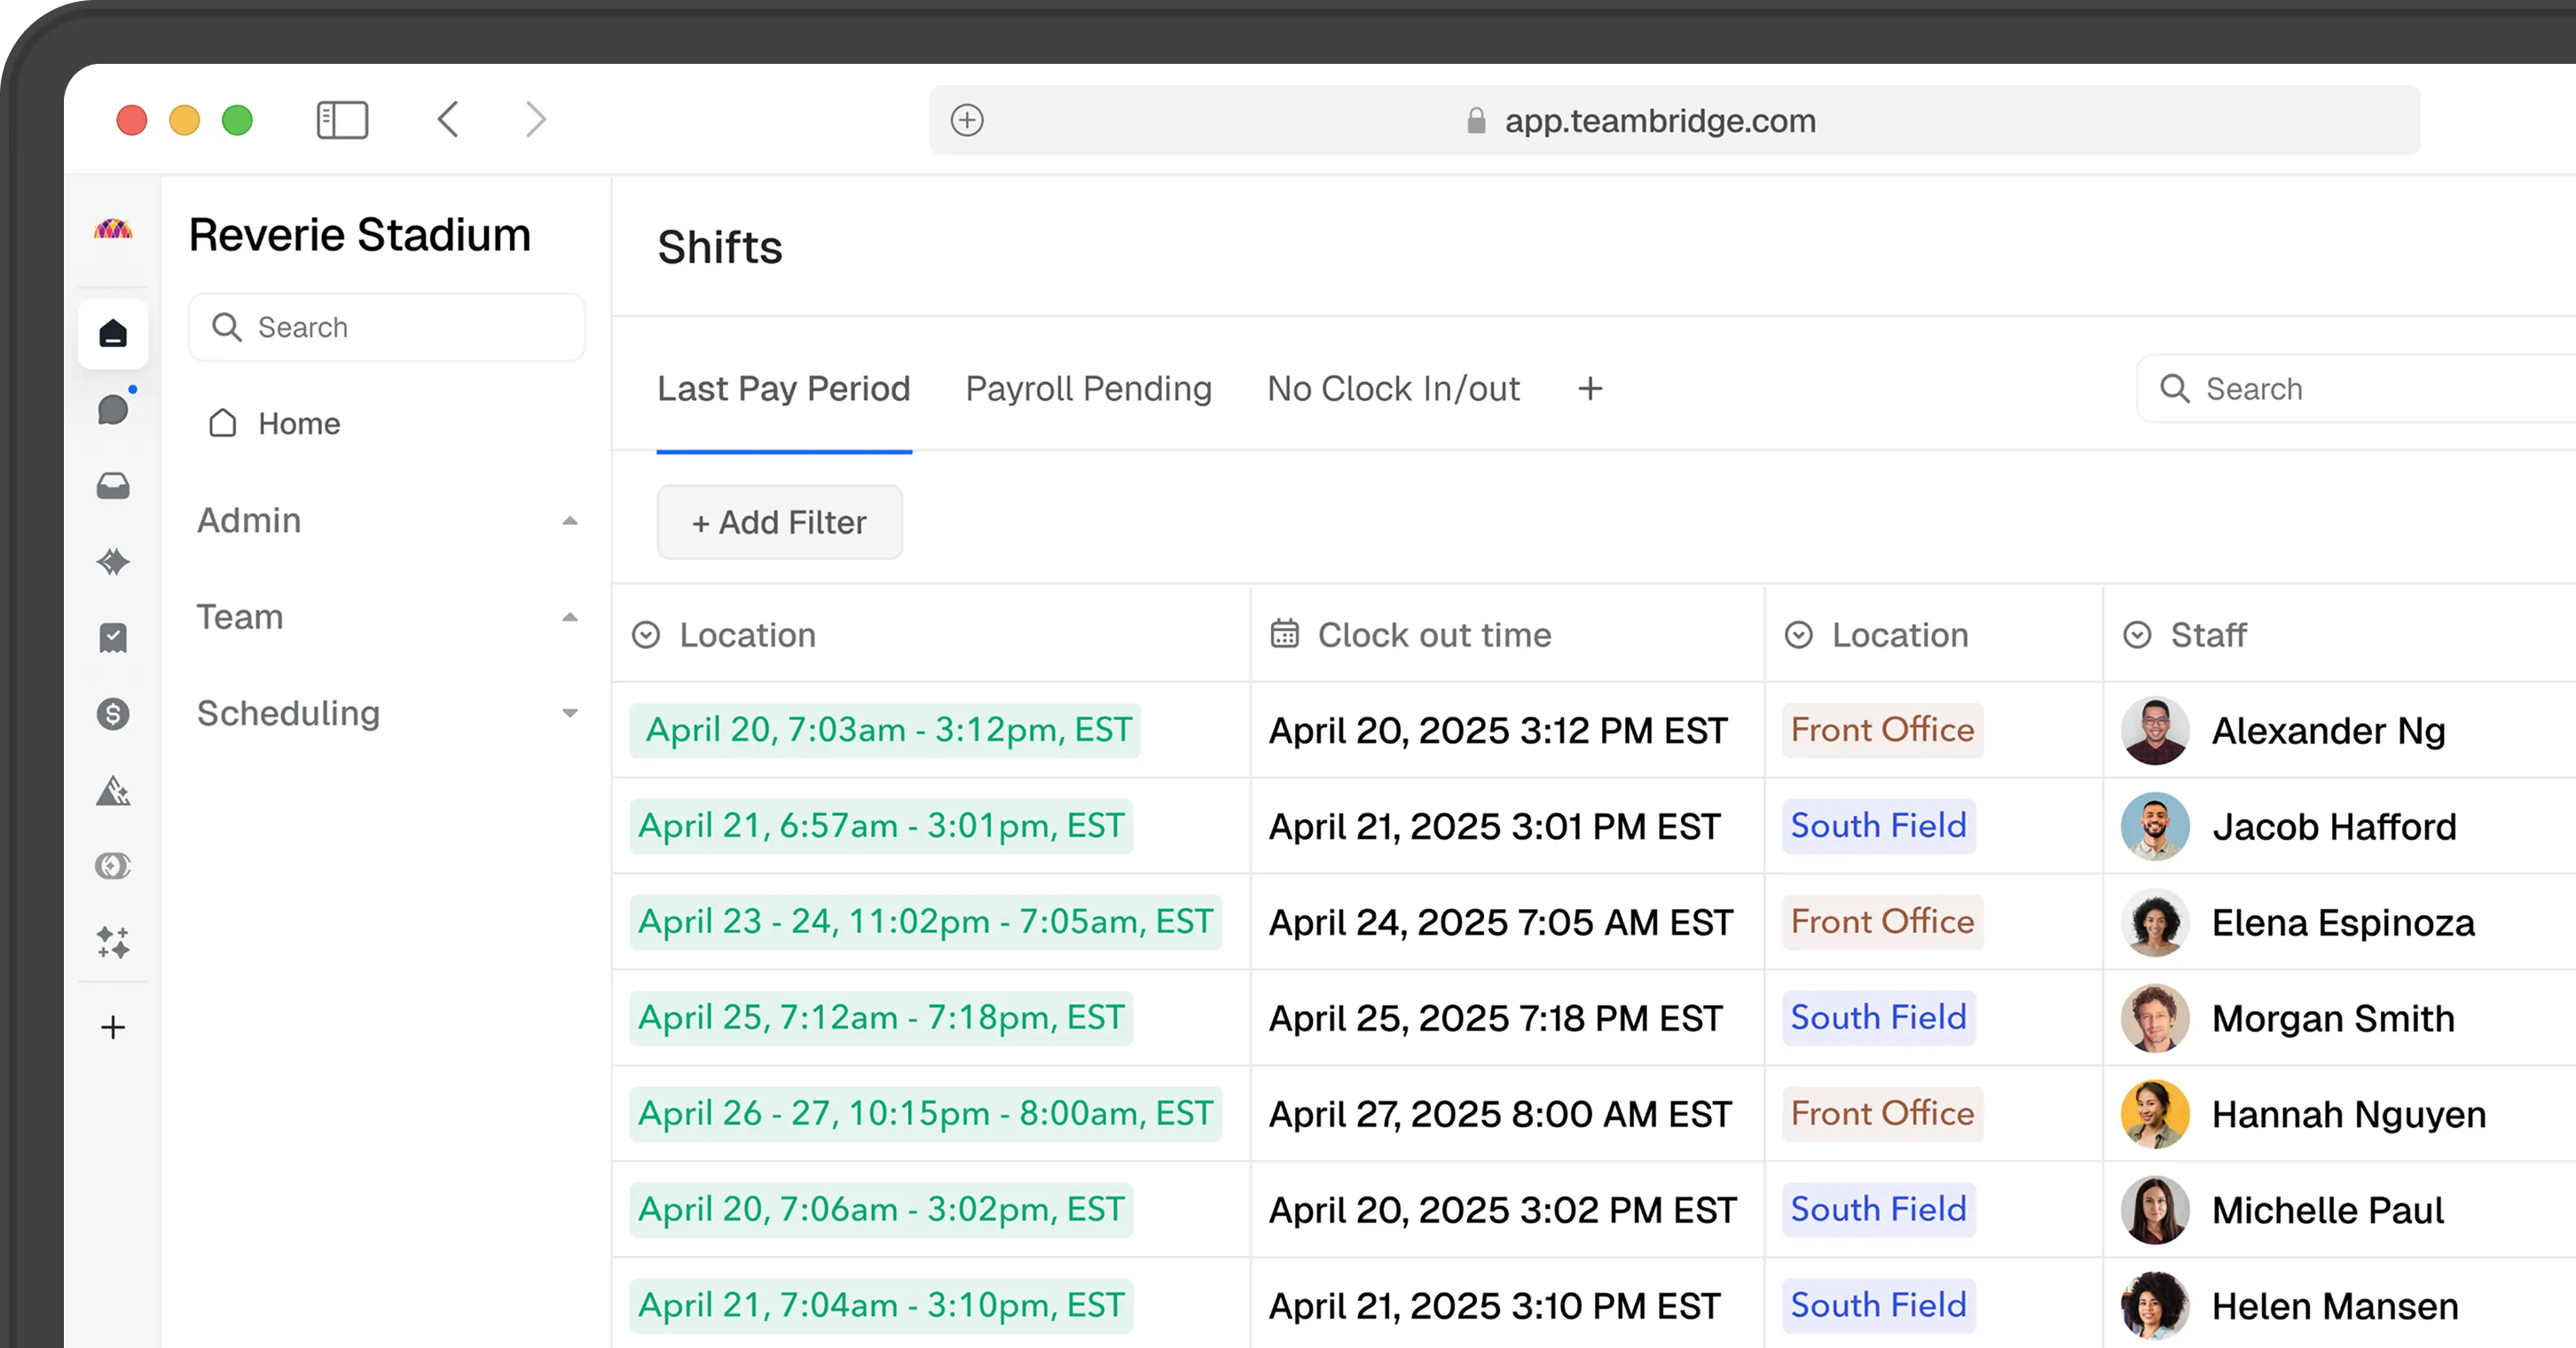This screenshot has height=1348, width=2576.
Task: Click the Front Office tag for Alexander Ng
Action: click(x=1881, y=730)
